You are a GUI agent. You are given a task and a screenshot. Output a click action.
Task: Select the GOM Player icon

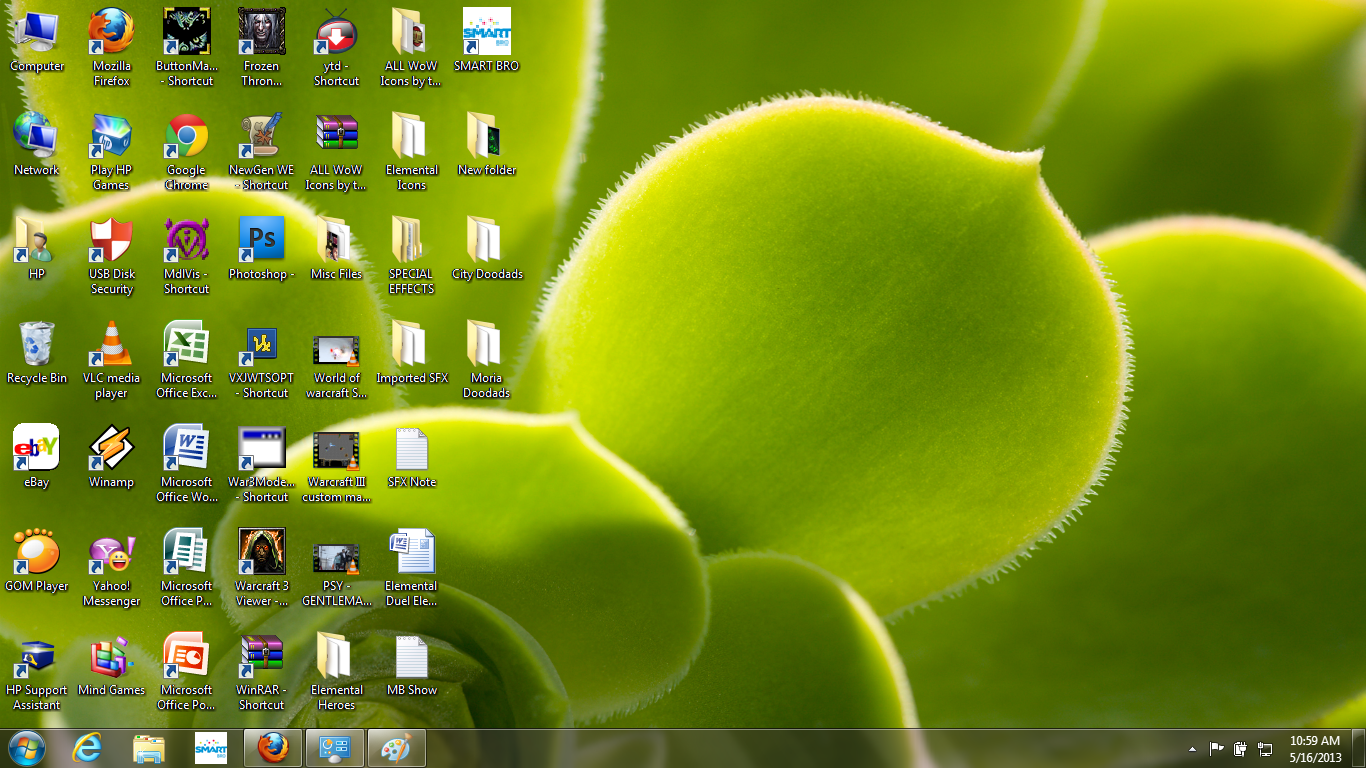tap(37, 560)
